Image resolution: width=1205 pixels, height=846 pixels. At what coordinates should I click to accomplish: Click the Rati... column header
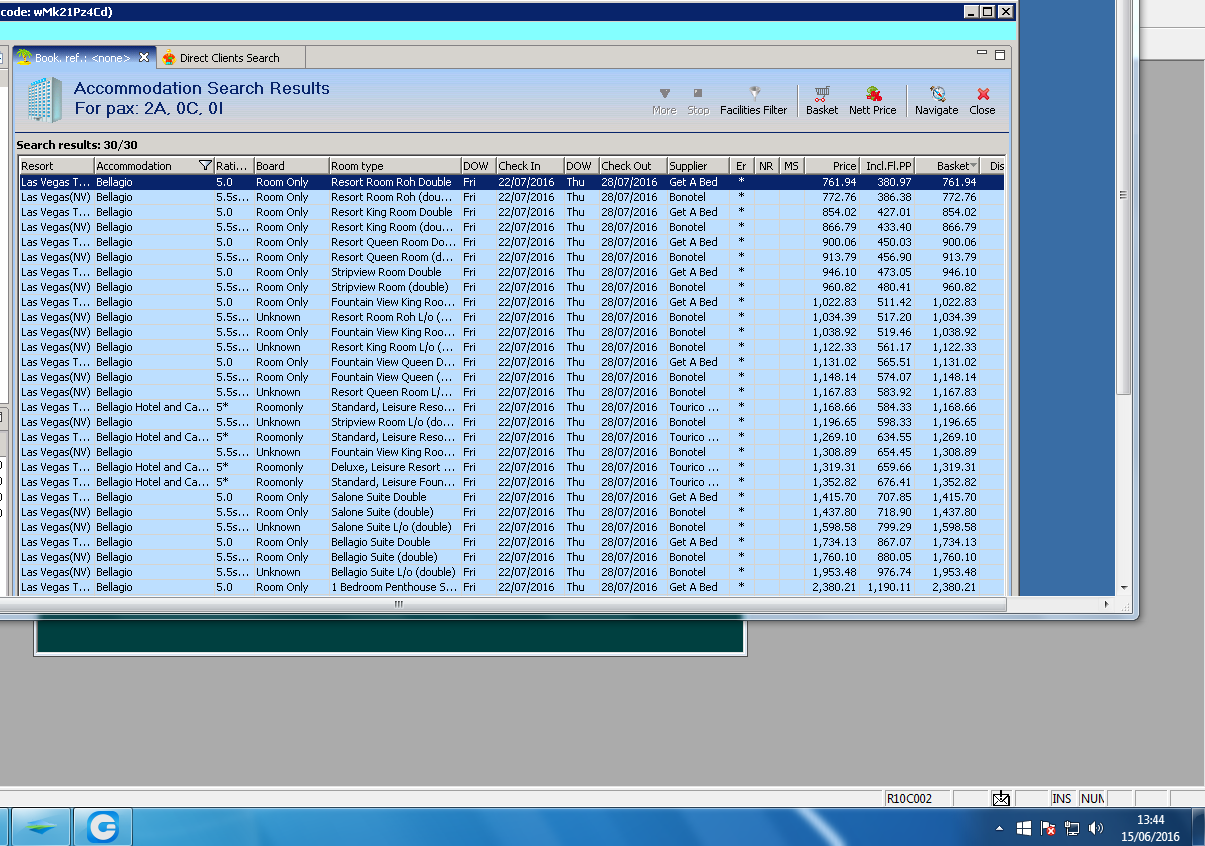coord(233,166)
